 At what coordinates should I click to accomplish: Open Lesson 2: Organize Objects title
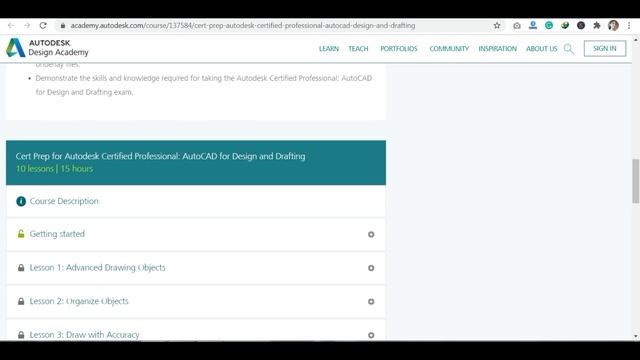click(x=79, y=301)
